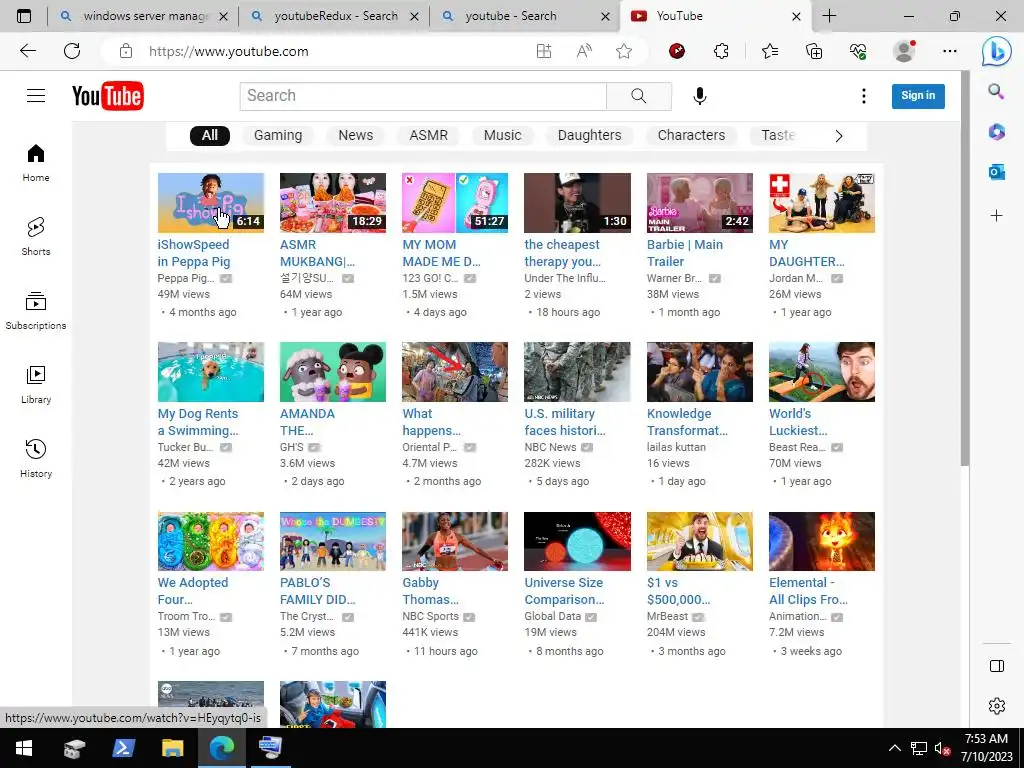Open the taskbar clock and date
The image size is (1024, 768).
[986, 748]
